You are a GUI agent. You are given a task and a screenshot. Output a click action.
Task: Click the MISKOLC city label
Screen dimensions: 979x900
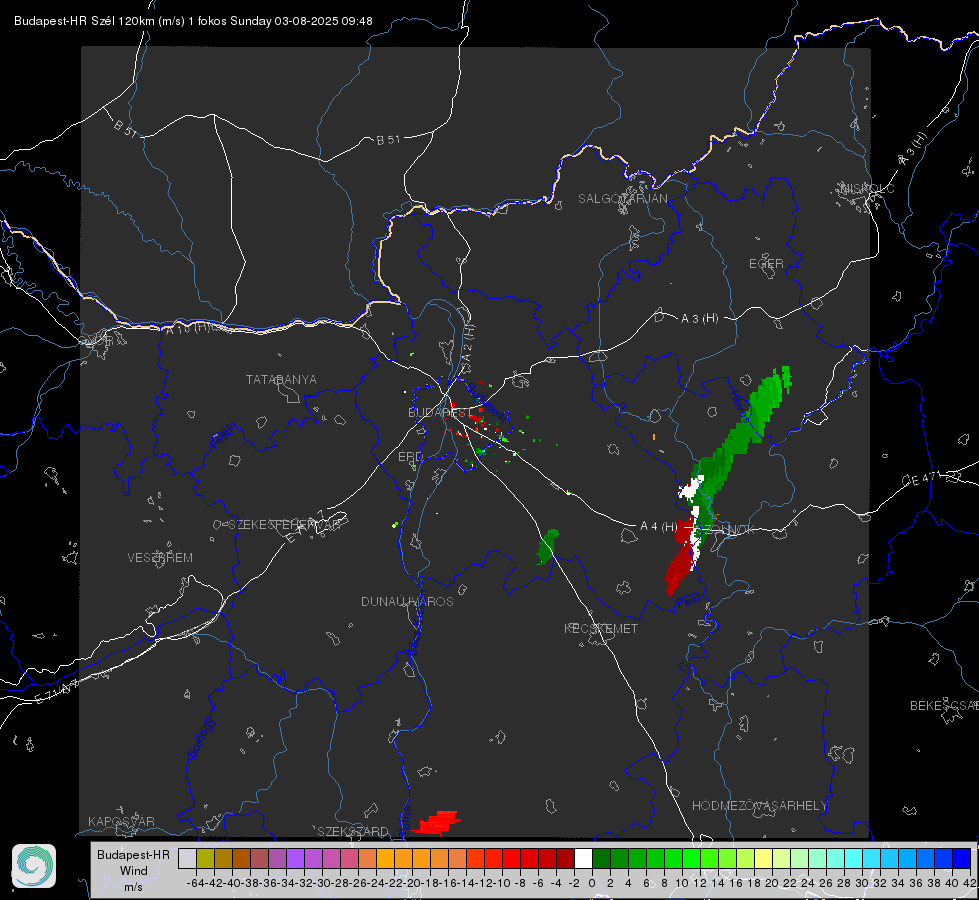tap(867, 188)
